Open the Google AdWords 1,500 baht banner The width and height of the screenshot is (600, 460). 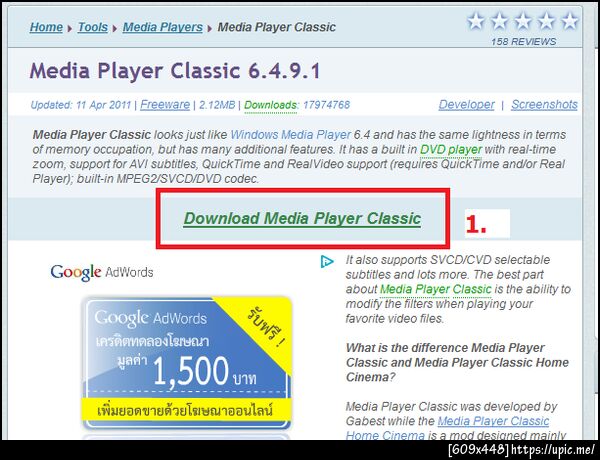187,362
